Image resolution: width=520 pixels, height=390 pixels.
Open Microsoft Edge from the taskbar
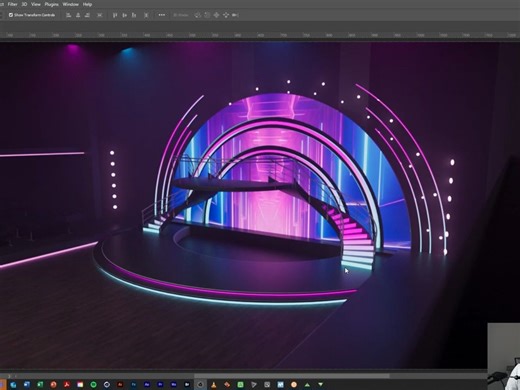(13, 385)
